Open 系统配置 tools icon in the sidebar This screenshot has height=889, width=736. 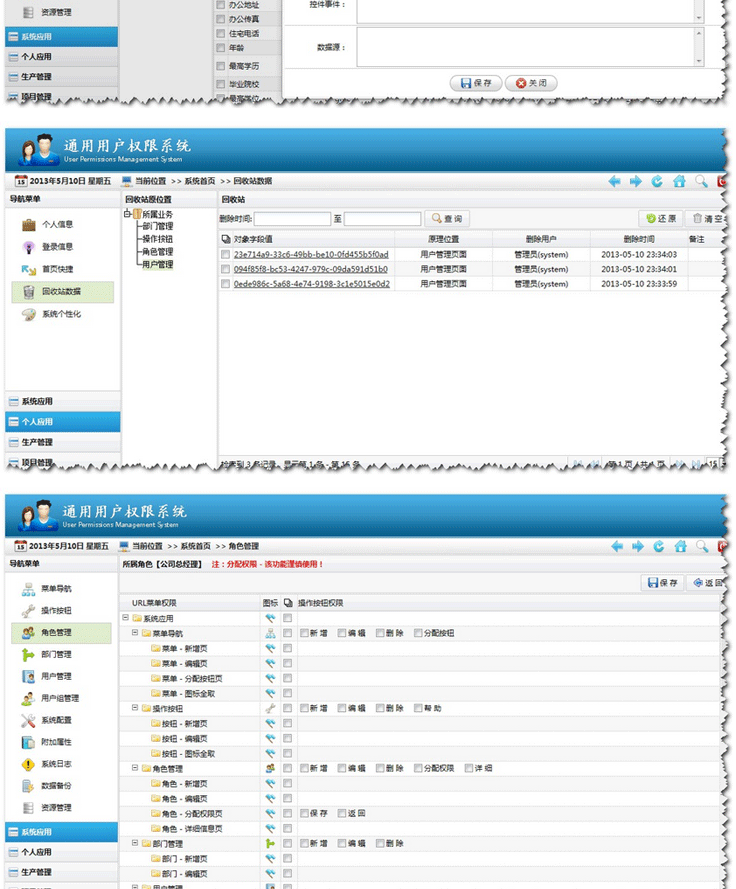[x=28, y=721]
